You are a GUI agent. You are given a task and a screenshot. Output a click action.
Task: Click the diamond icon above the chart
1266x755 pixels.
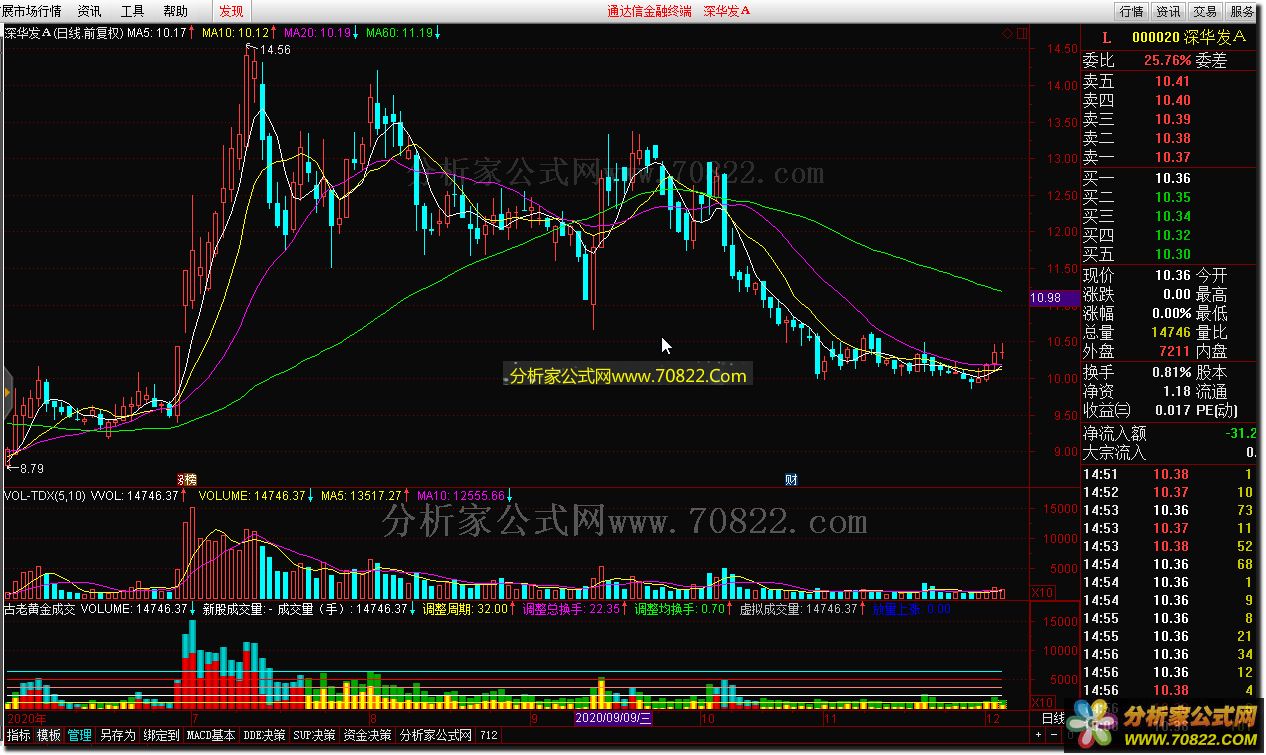pyautogui.click(x=1006, y=33)
